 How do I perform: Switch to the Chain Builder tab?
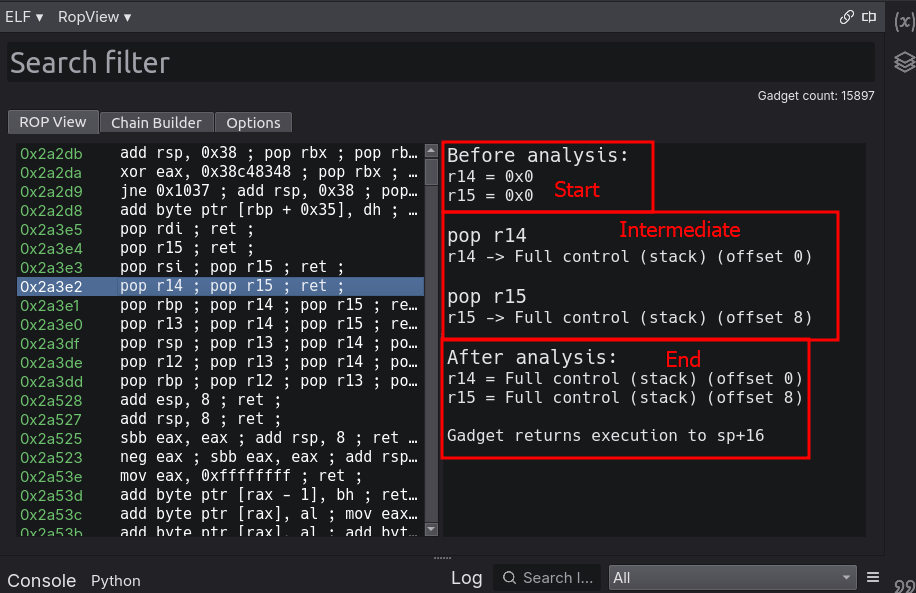point(156,122)
